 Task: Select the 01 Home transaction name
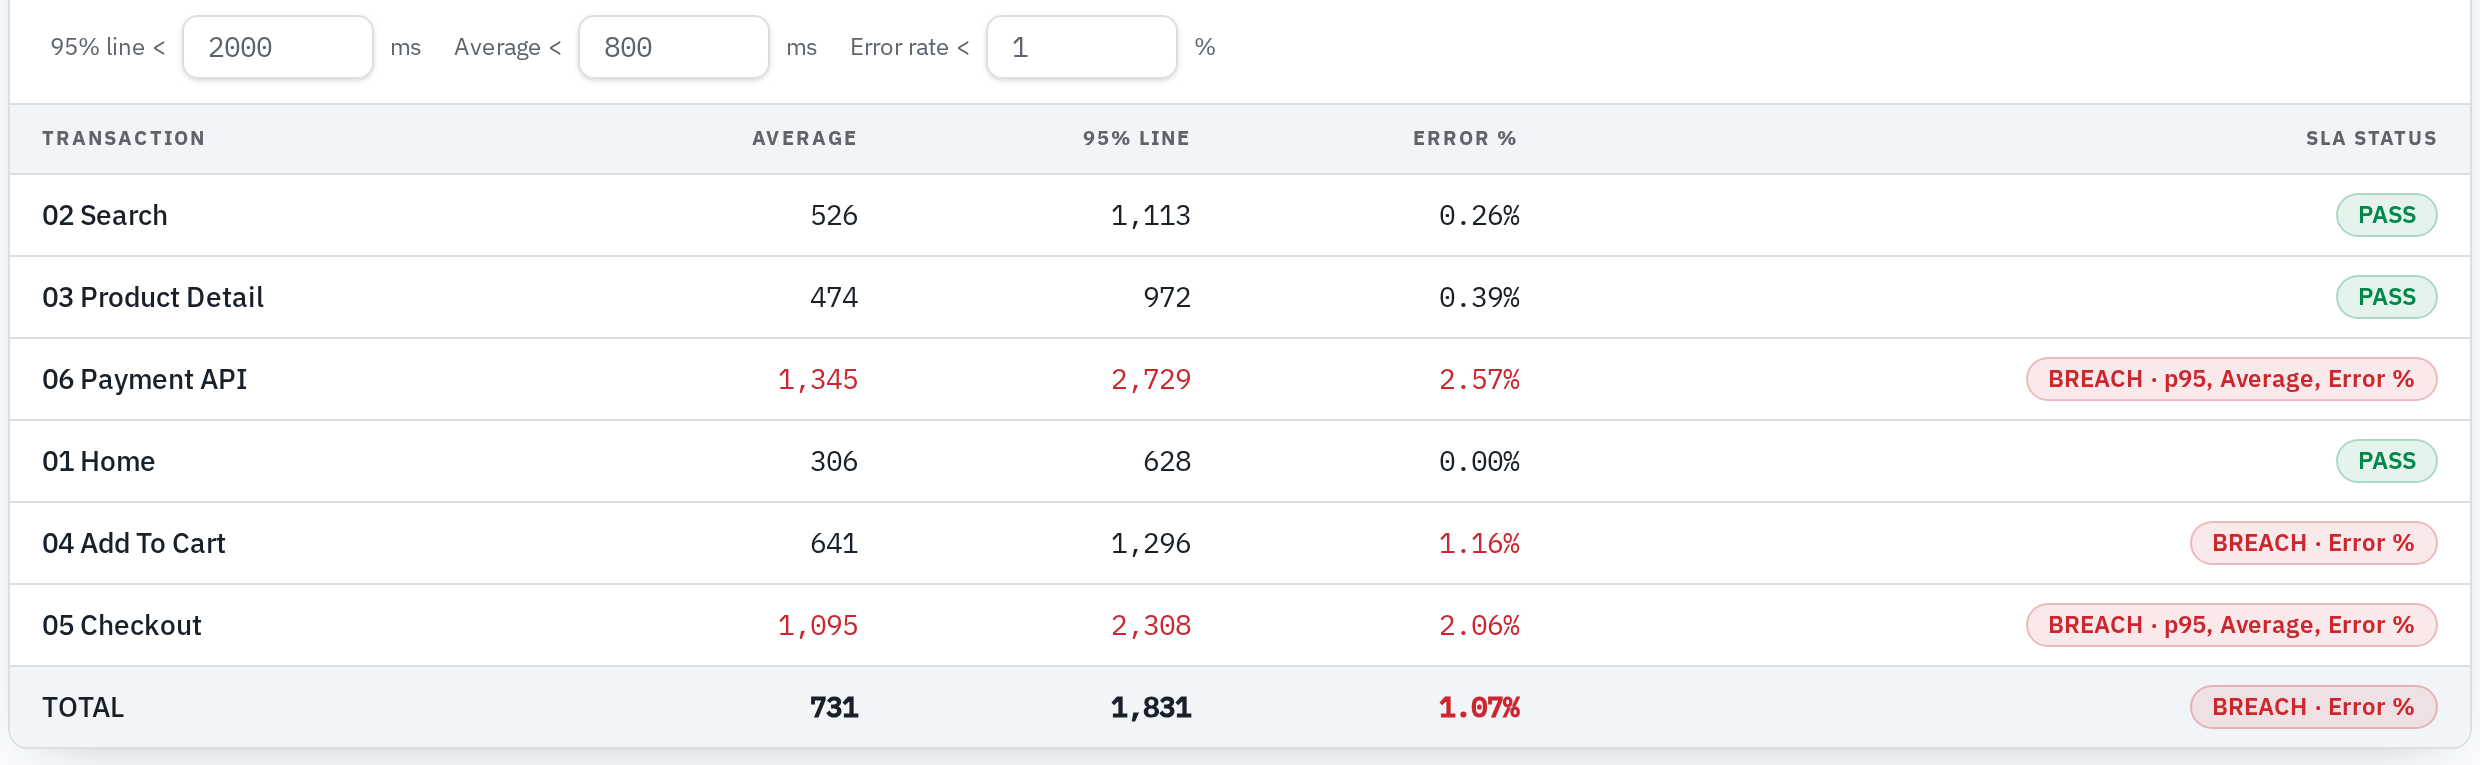[98, 462]
